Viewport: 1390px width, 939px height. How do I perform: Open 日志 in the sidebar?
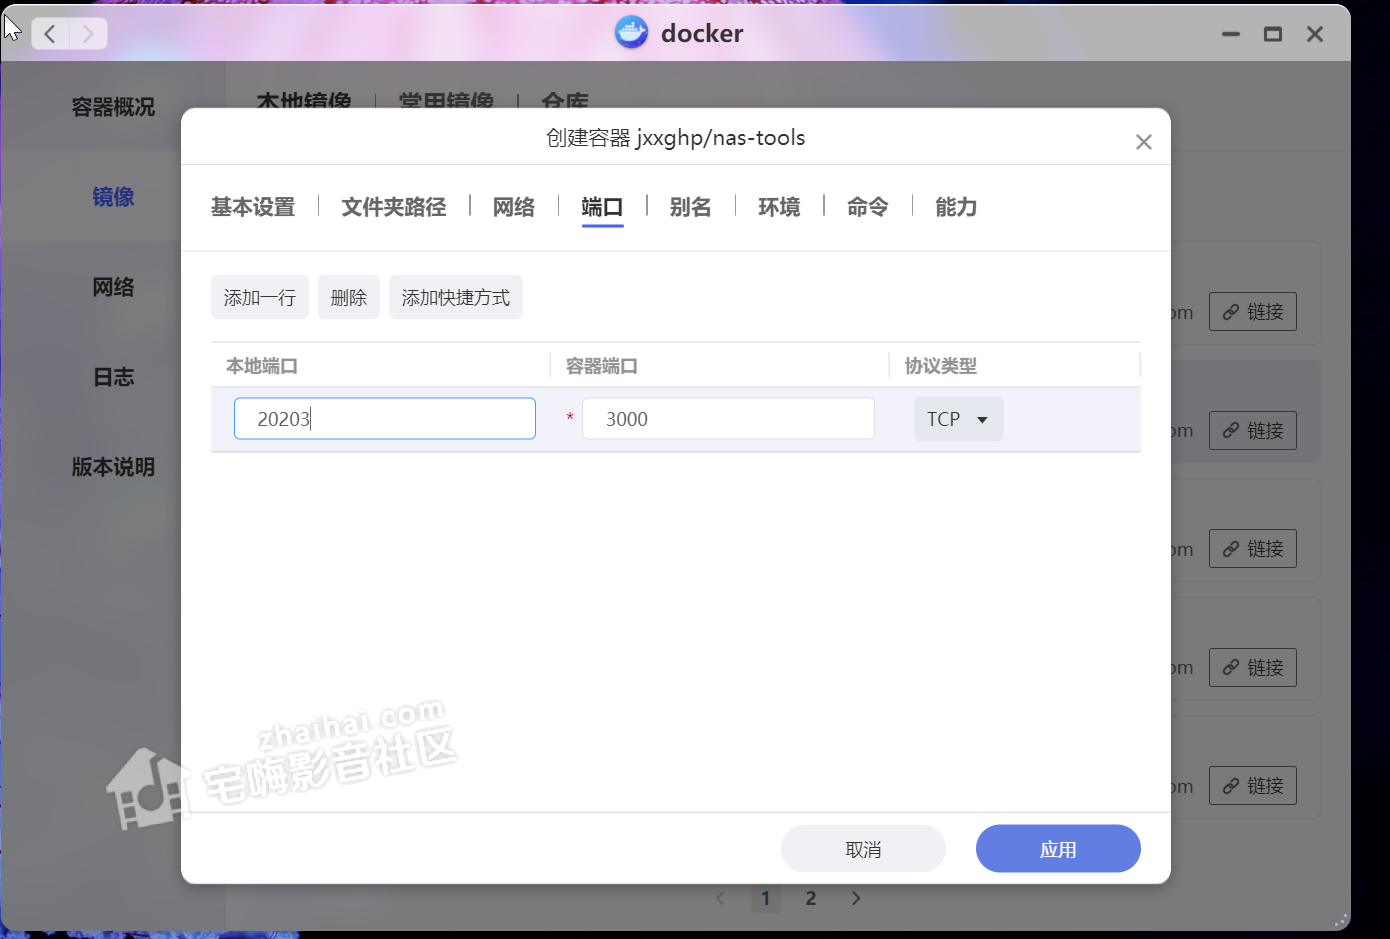pos(113,377)
